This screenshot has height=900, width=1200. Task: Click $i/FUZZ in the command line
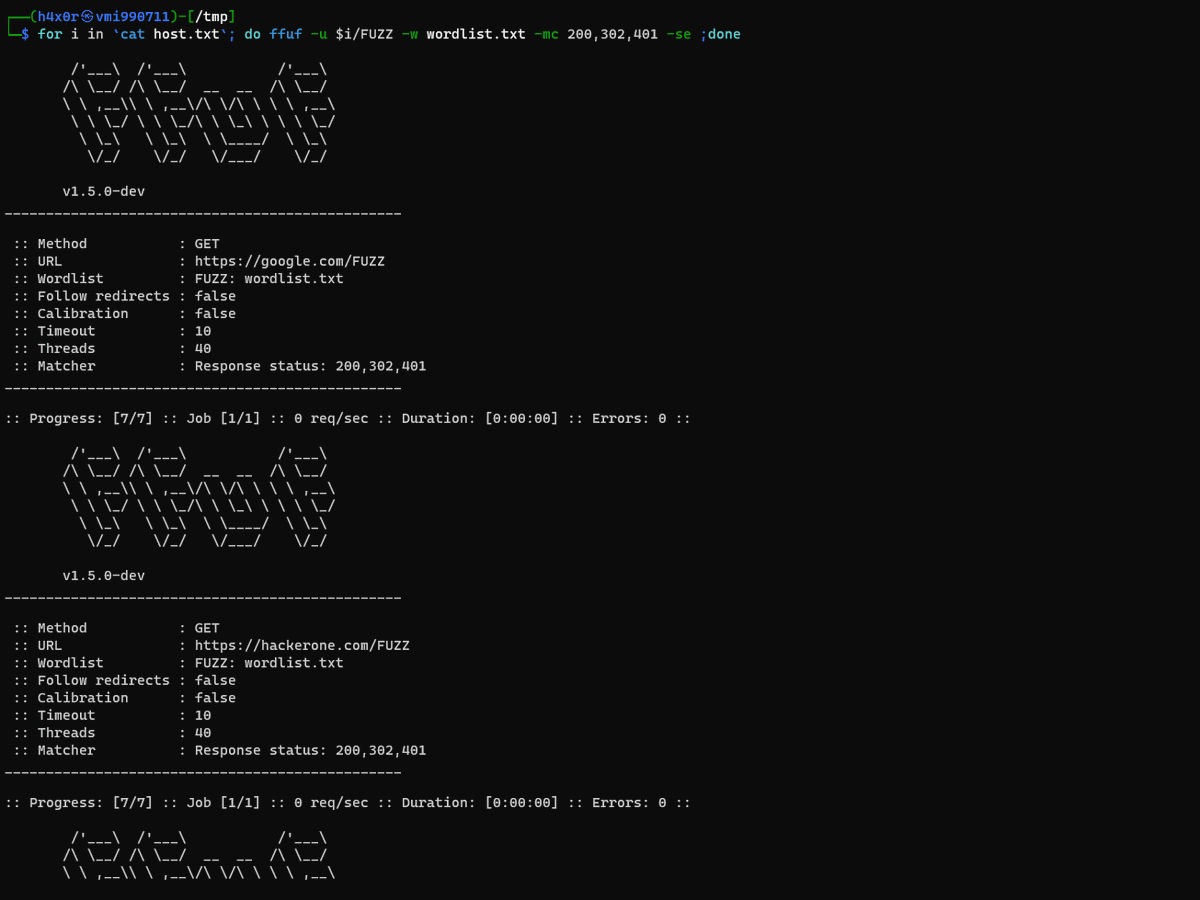click(x=364, y=34)
